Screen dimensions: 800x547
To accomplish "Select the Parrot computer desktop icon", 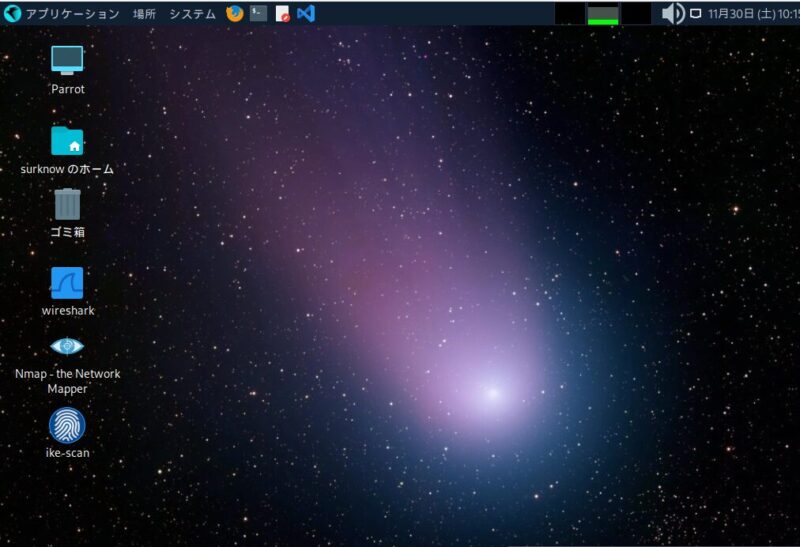I will (x=67, y=60).
